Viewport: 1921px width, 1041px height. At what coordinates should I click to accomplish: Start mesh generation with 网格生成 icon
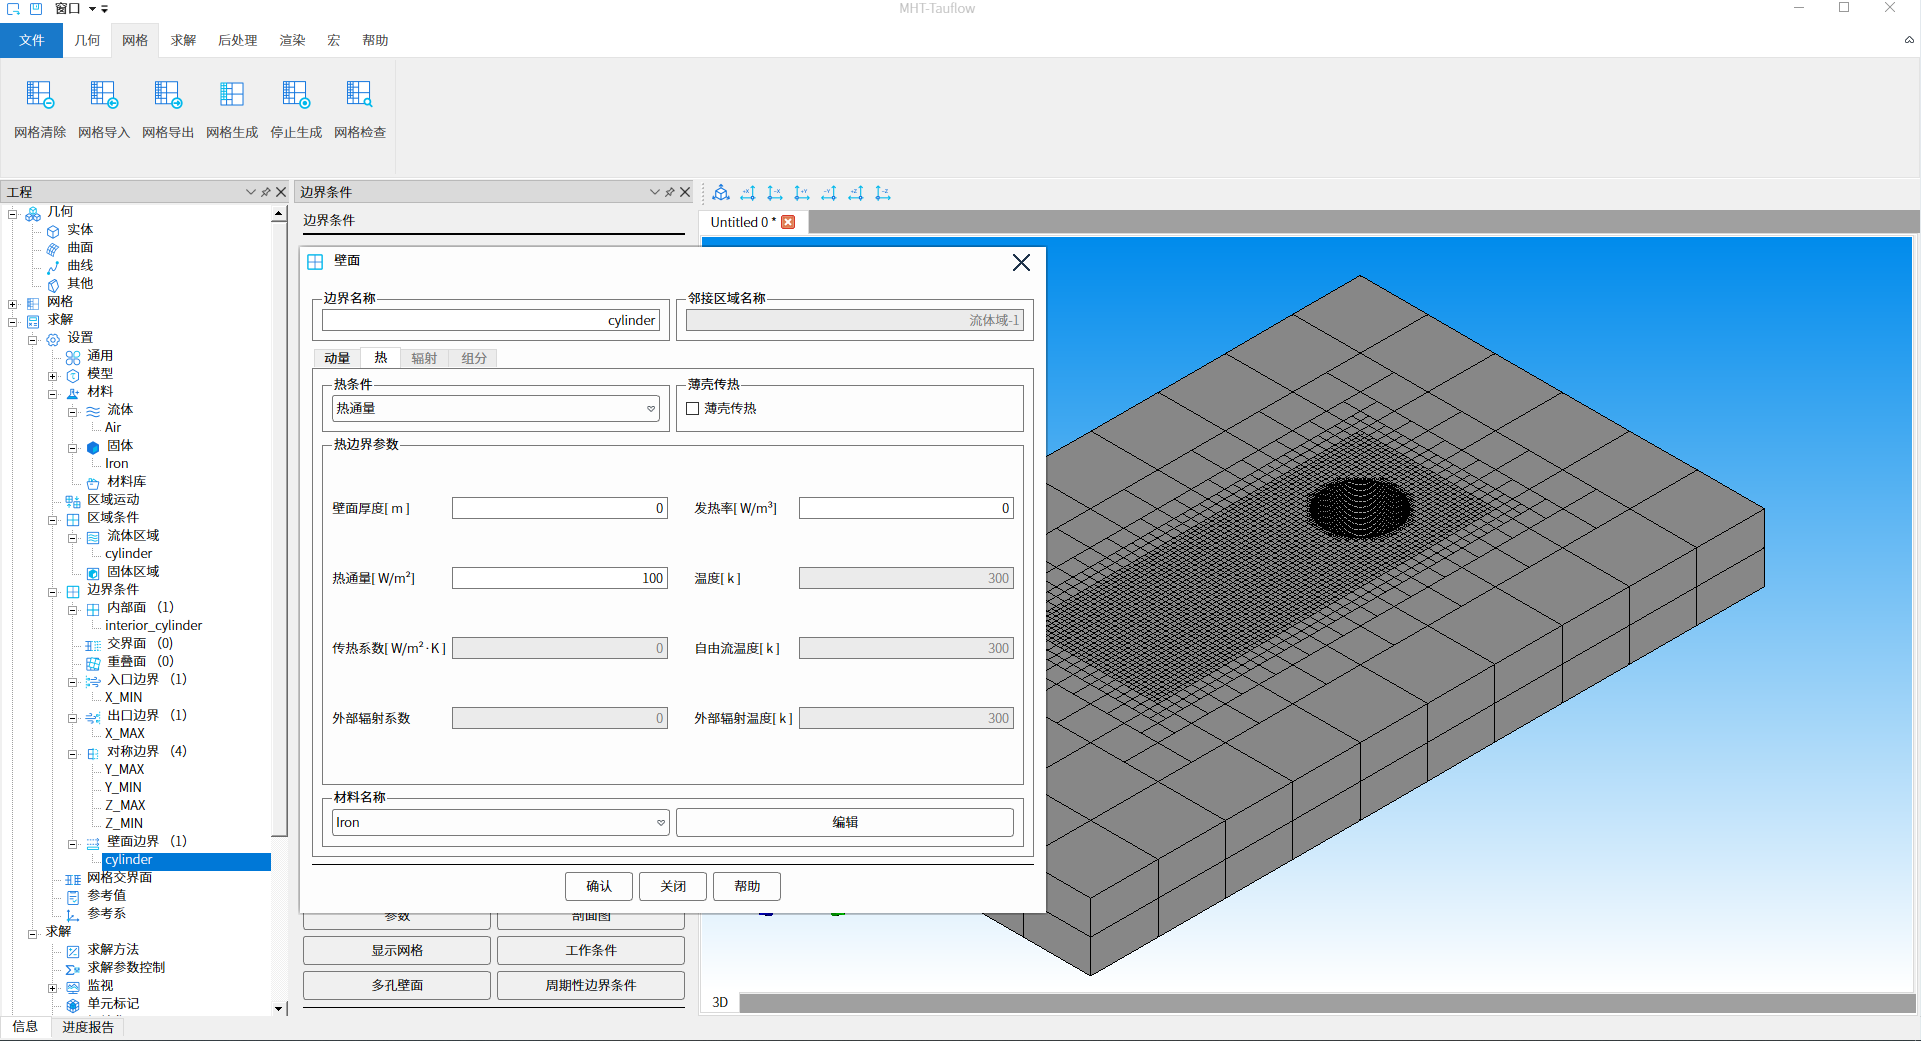point(232,95)
